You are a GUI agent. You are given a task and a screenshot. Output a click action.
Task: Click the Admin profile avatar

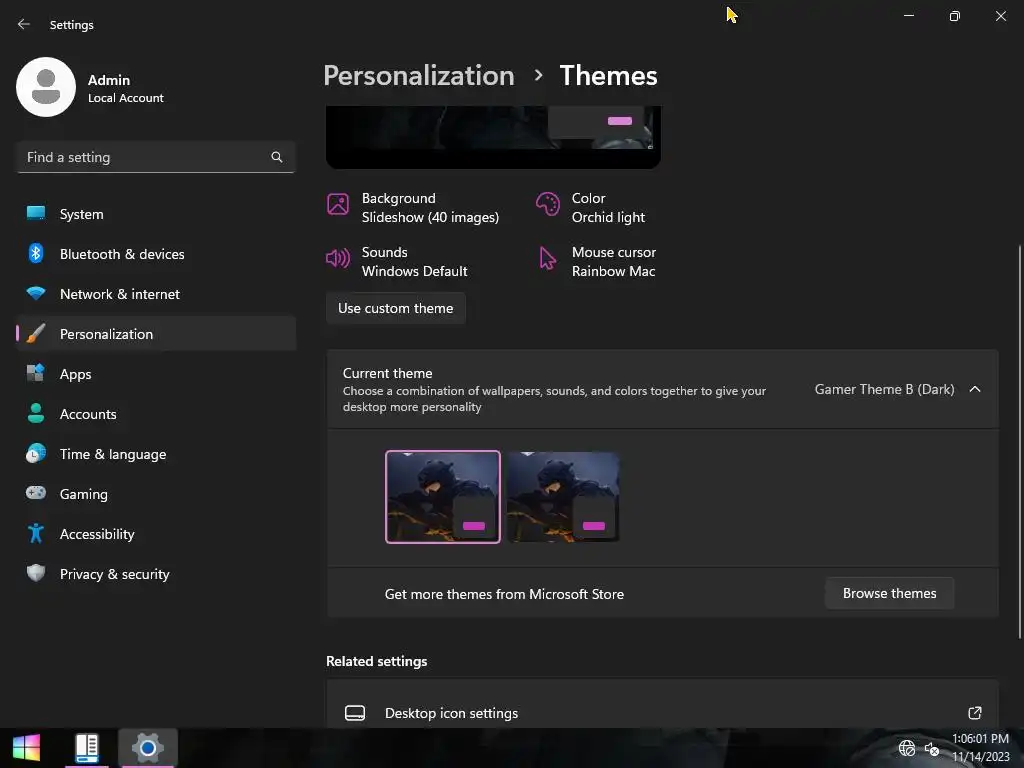[46, 87]
